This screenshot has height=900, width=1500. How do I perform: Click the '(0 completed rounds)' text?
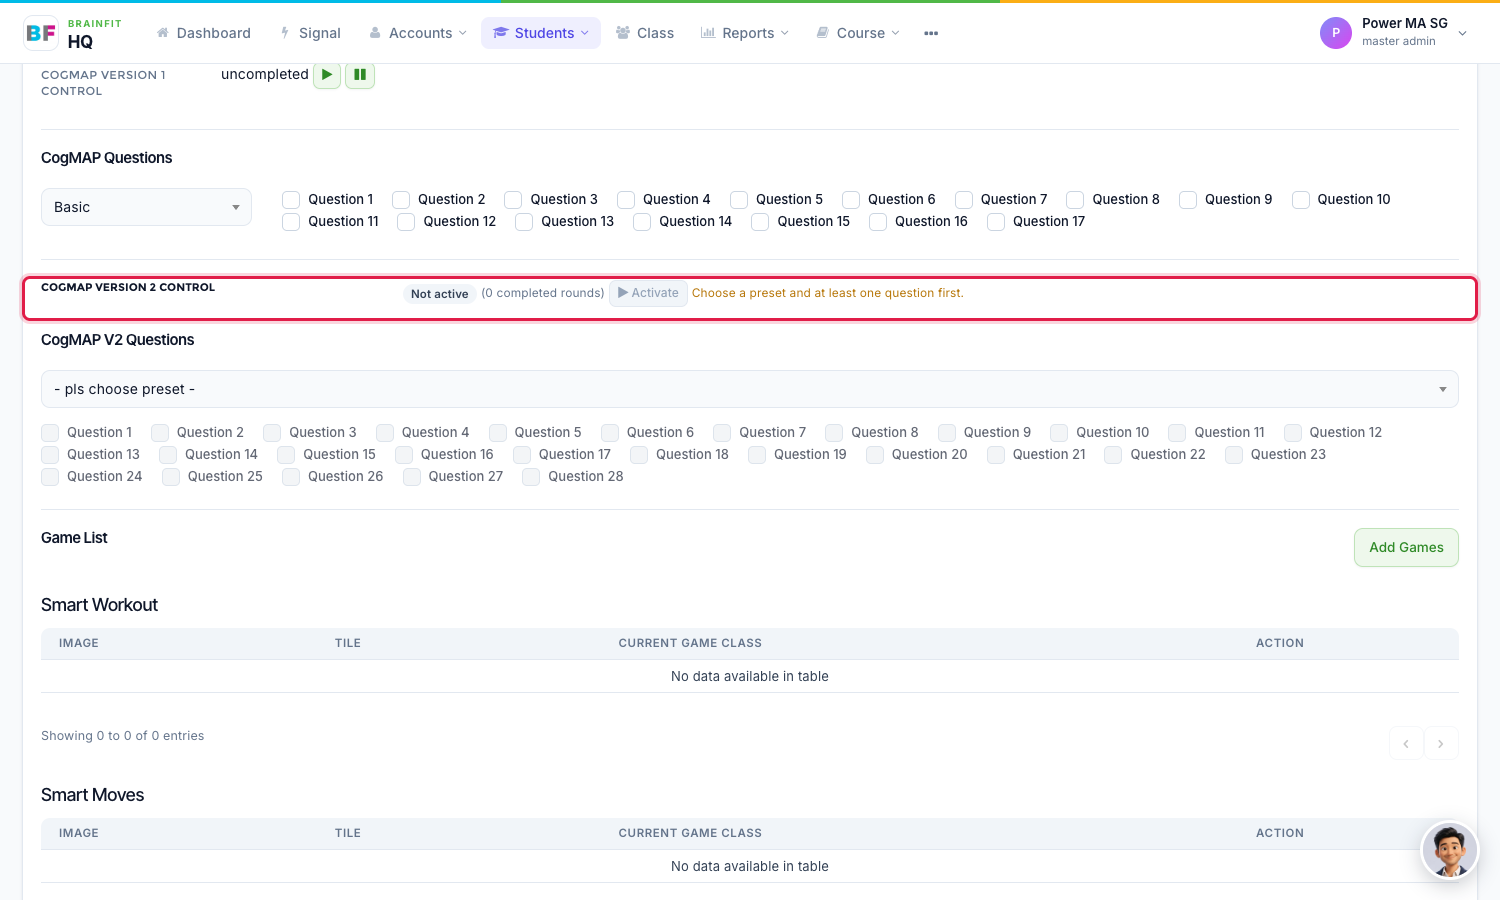542,293
